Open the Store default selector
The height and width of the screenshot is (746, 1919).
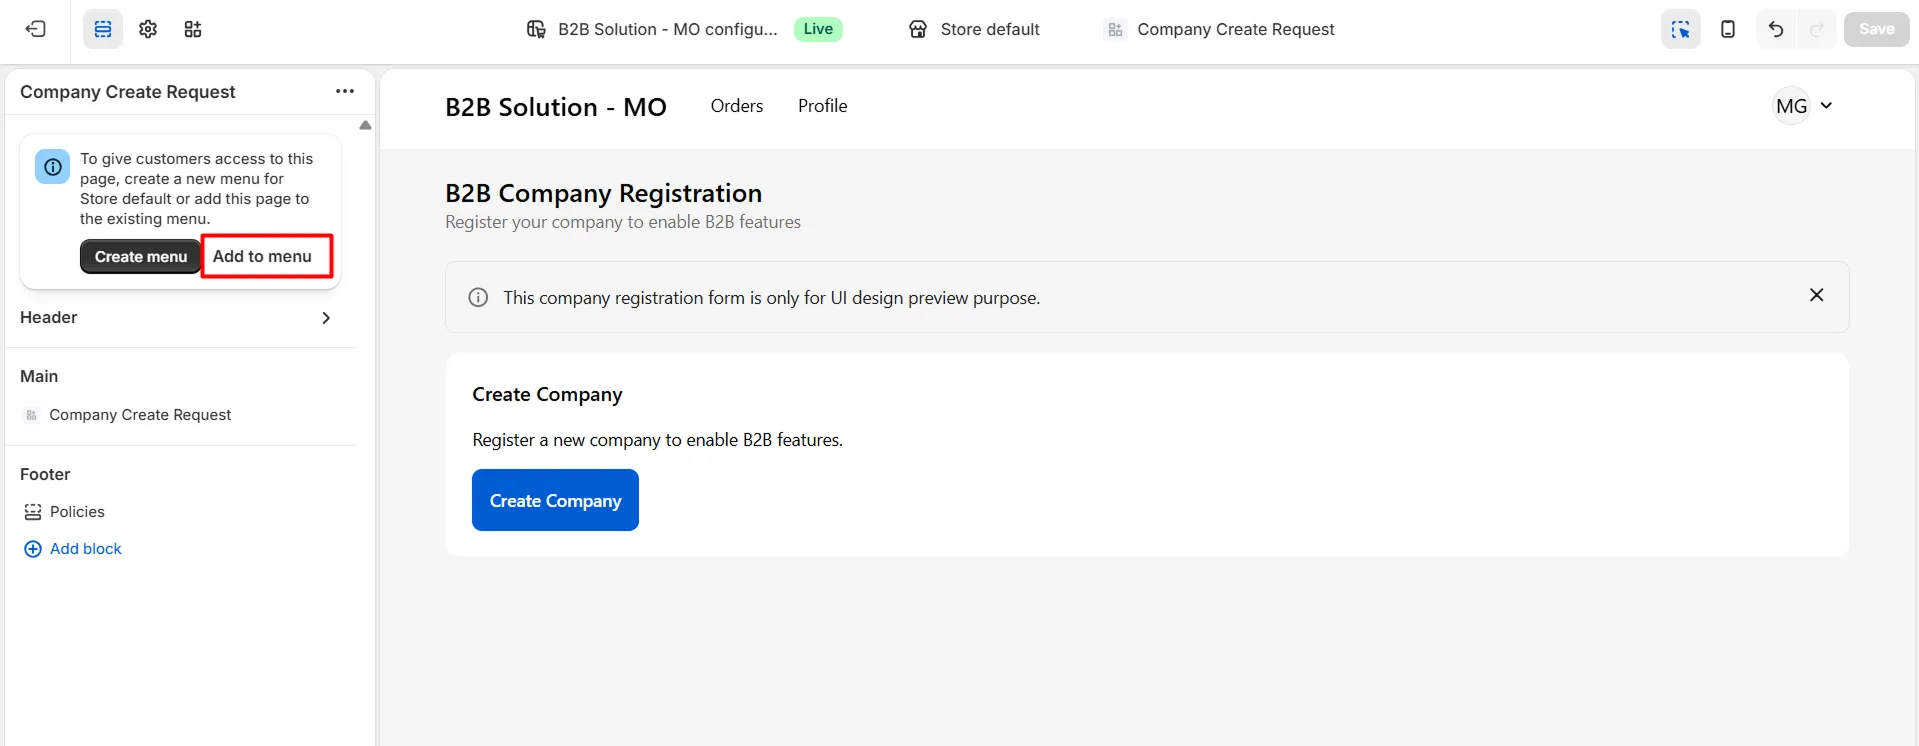(x=974, y=29)
